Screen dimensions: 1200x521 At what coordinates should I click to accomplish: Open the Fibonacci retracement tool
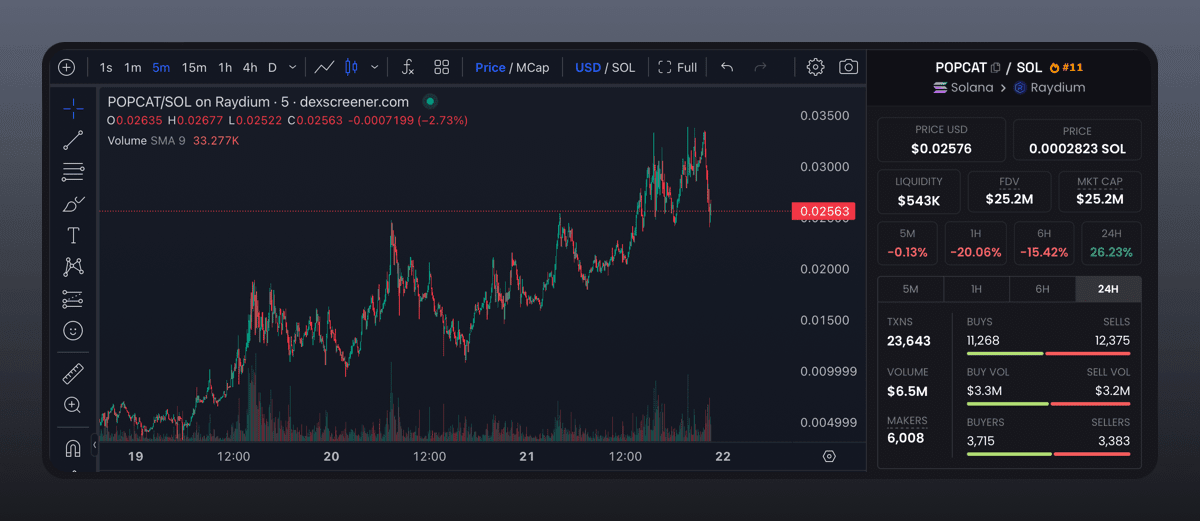(x=73, y=171)
